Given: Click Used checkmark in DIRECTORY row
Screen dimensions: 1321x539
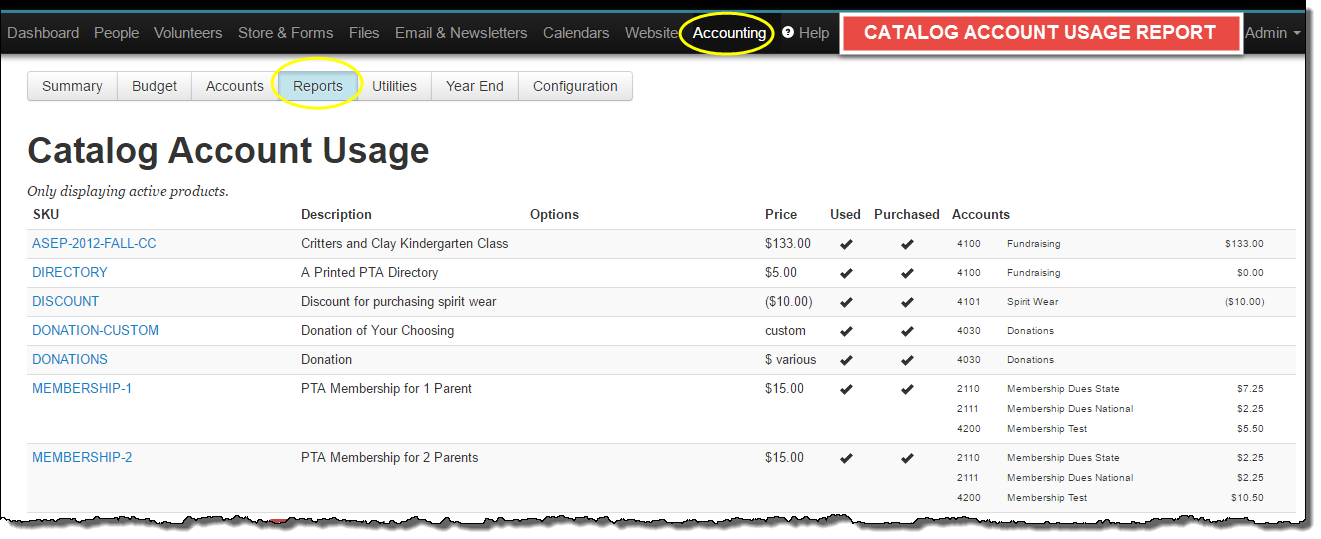Looking at the screenshot, I should tap(846, 273).
